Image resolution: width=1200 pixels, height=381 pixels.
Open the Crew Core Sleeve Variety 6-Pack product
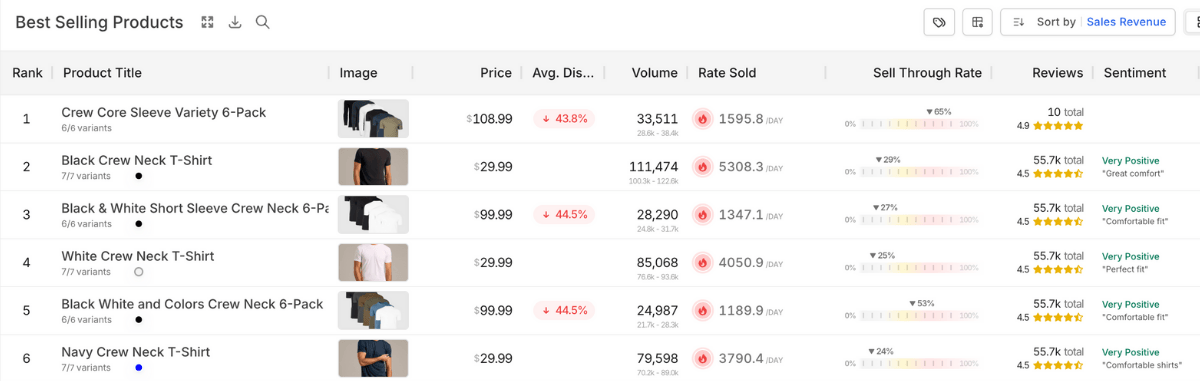164,113
